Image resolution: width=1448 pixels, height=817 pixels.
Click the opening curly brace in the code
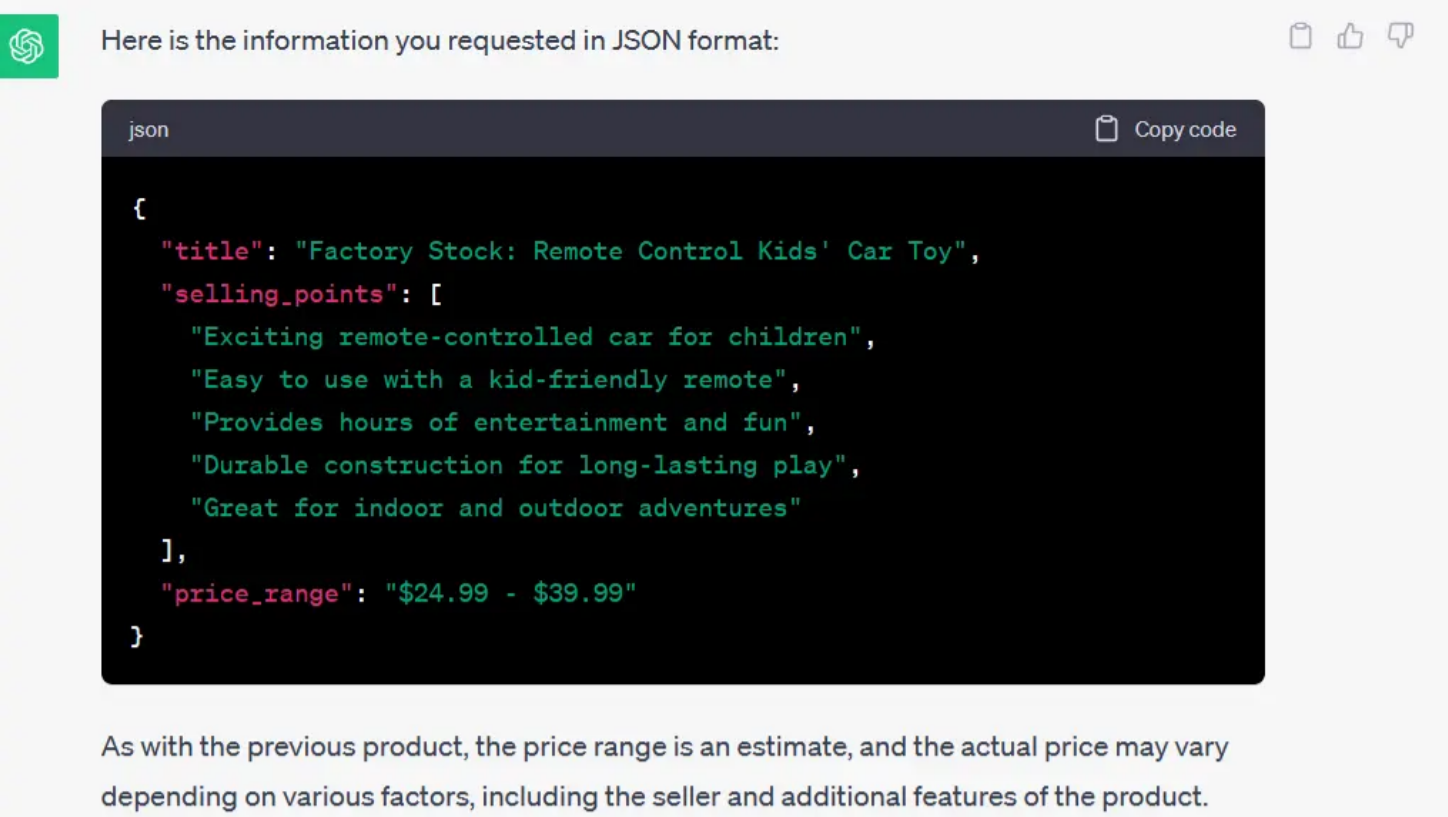tap(139, 208)
